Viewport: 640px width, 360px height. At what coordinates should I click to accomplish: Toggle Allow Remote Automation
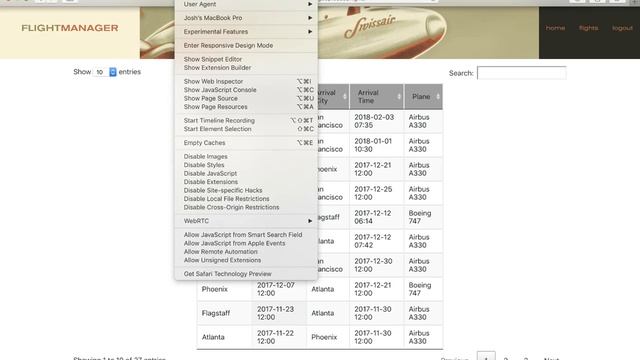(246, 252)
